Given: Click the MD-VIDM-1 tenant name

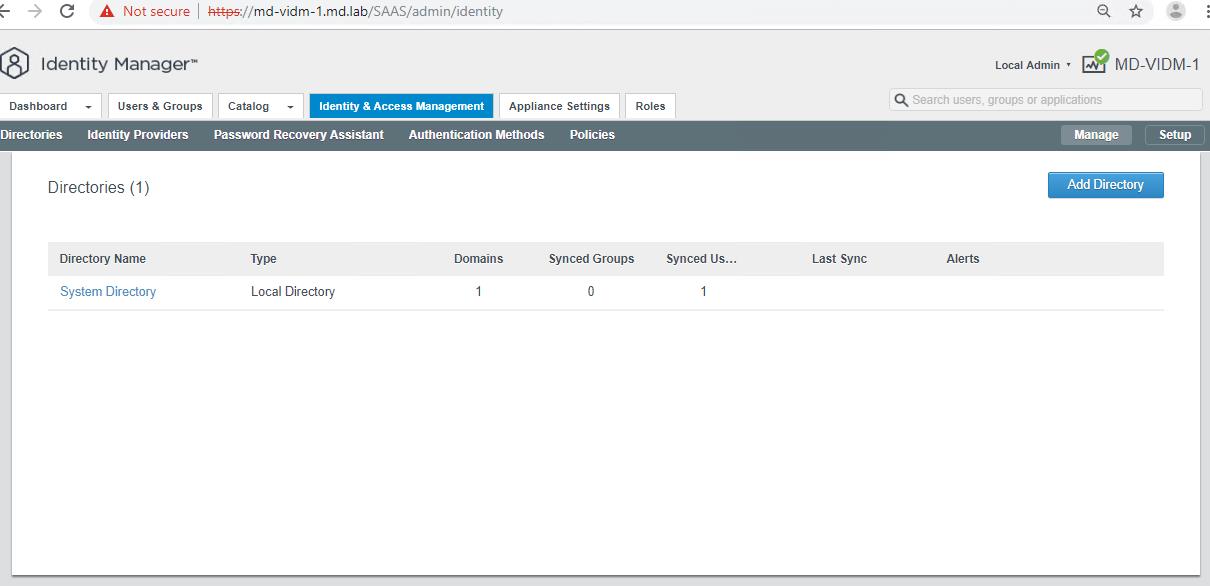Looking at the screenshot, I should click(1157, 64).
